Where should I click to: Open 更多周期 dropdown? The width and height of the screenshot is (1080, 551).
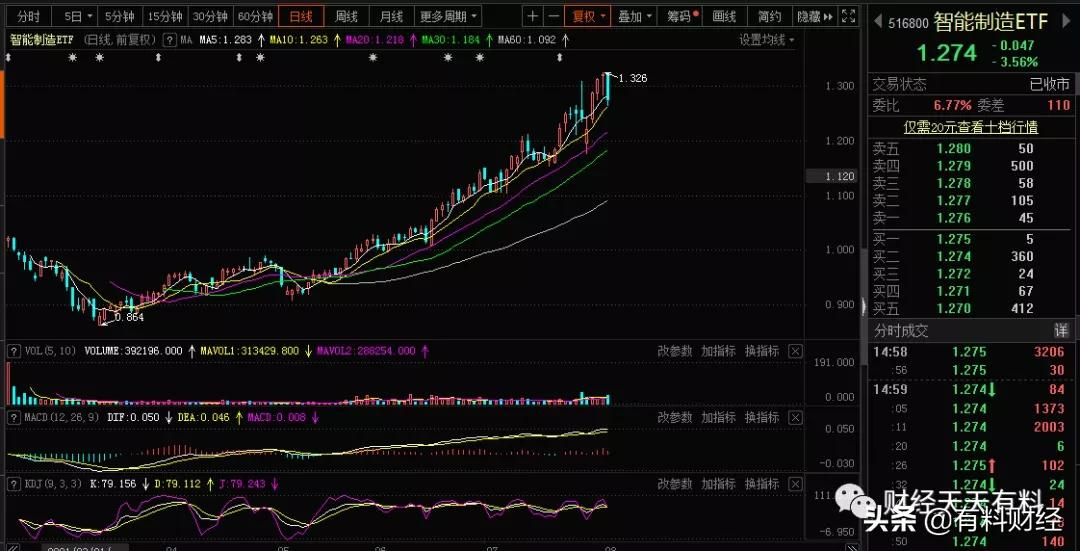click(x=448, y=16)
